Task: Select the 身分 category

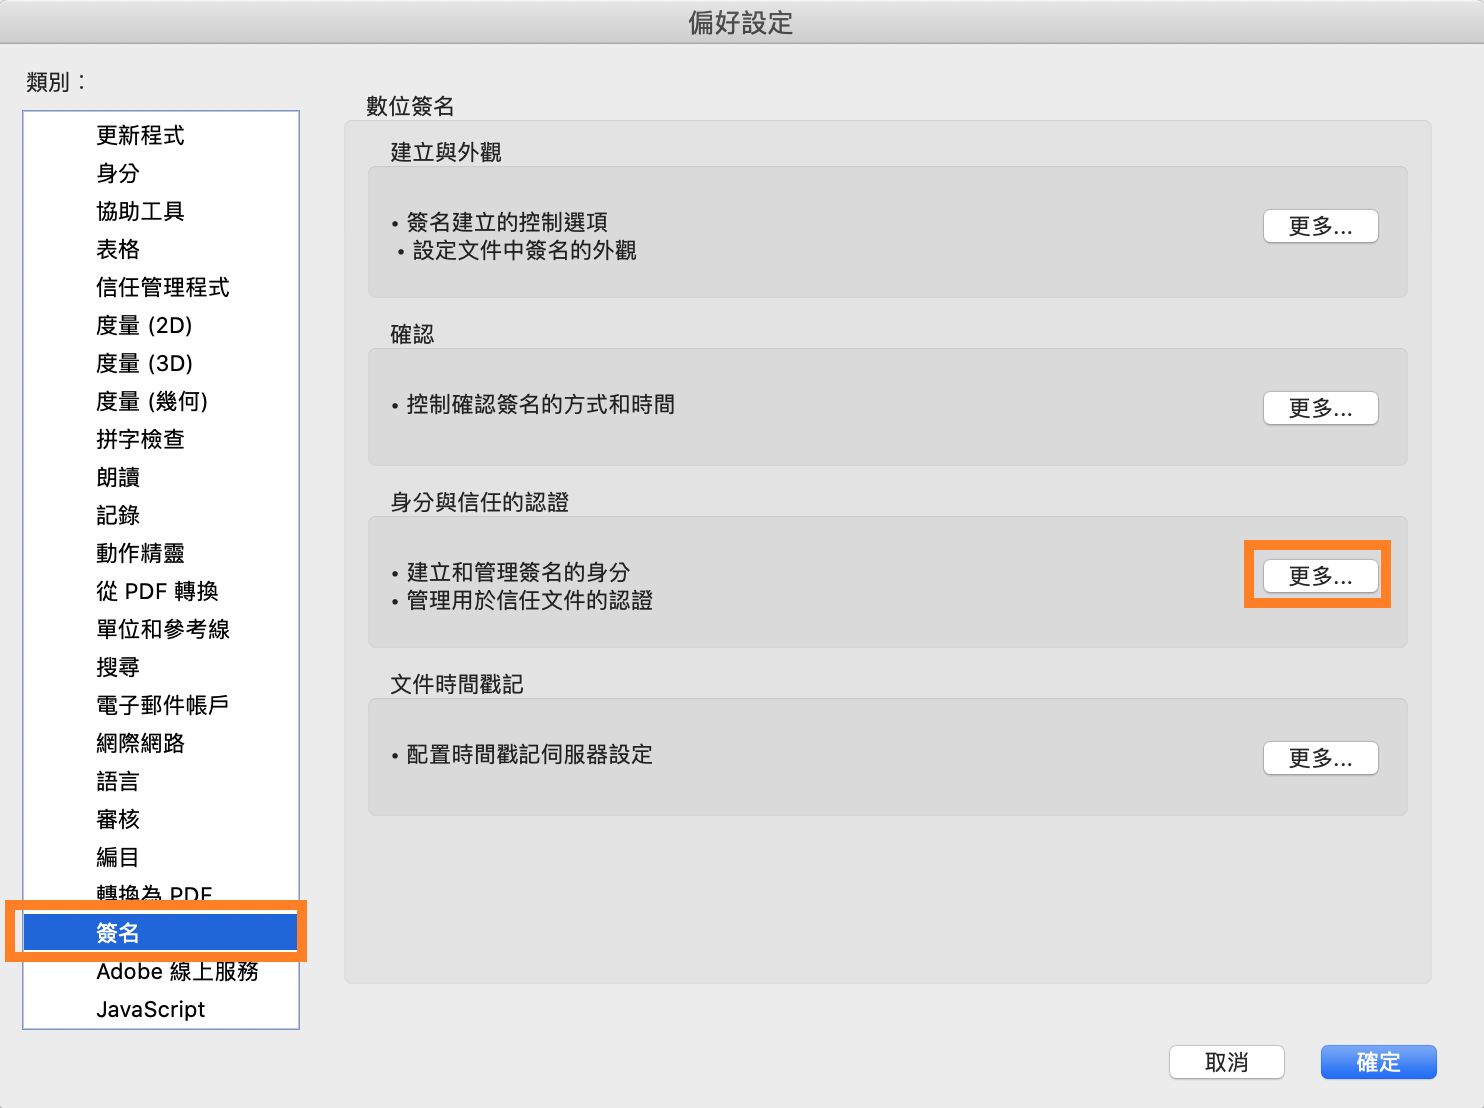Action: point(161,173)
